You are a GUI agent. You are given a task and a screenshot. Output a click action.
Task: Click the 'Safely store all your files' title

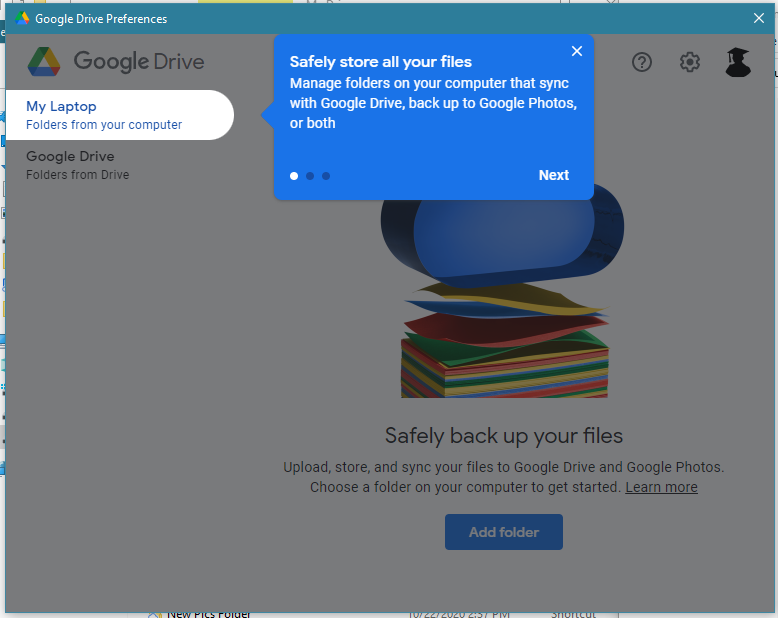(381, 62)
